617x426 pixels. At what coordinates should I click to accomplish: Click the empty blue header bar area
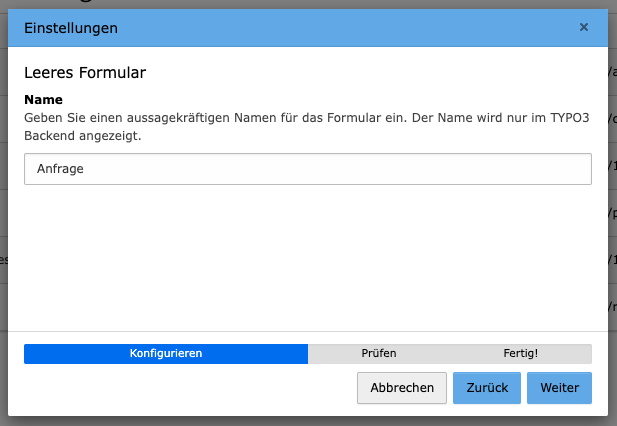(x=346, y=28)
